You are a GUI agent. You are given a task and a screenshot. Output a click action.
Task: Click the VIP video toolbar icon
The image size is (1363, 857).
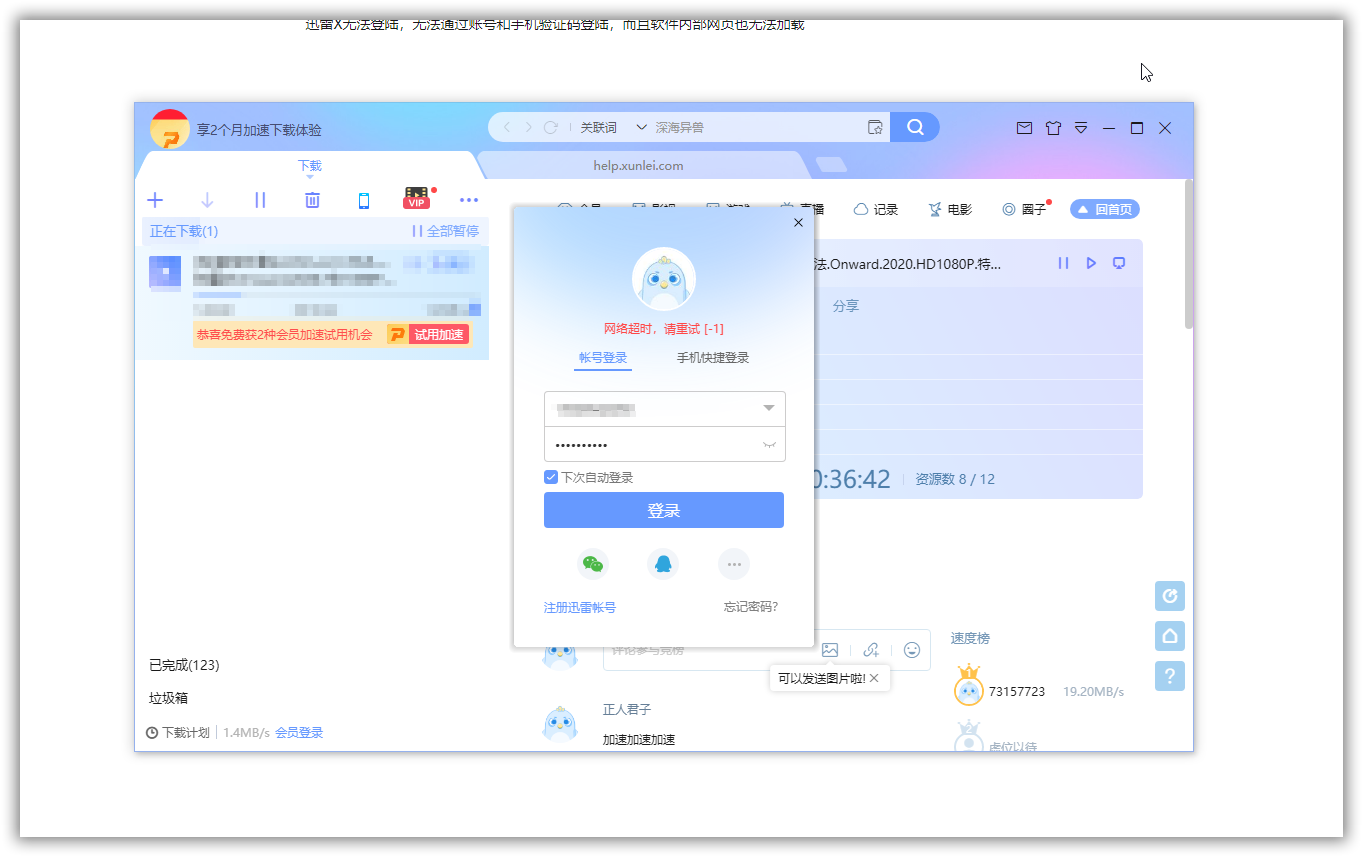click(x=415, y=199)
